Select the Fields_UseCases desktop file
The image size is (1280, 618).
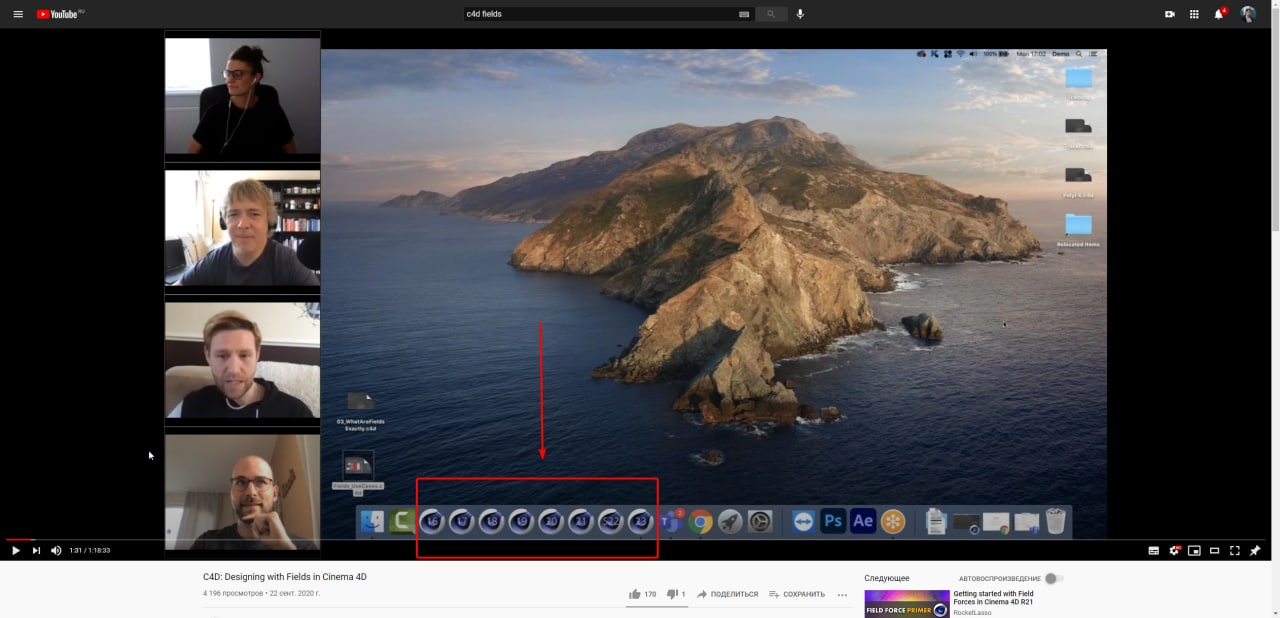coord(358,471)
